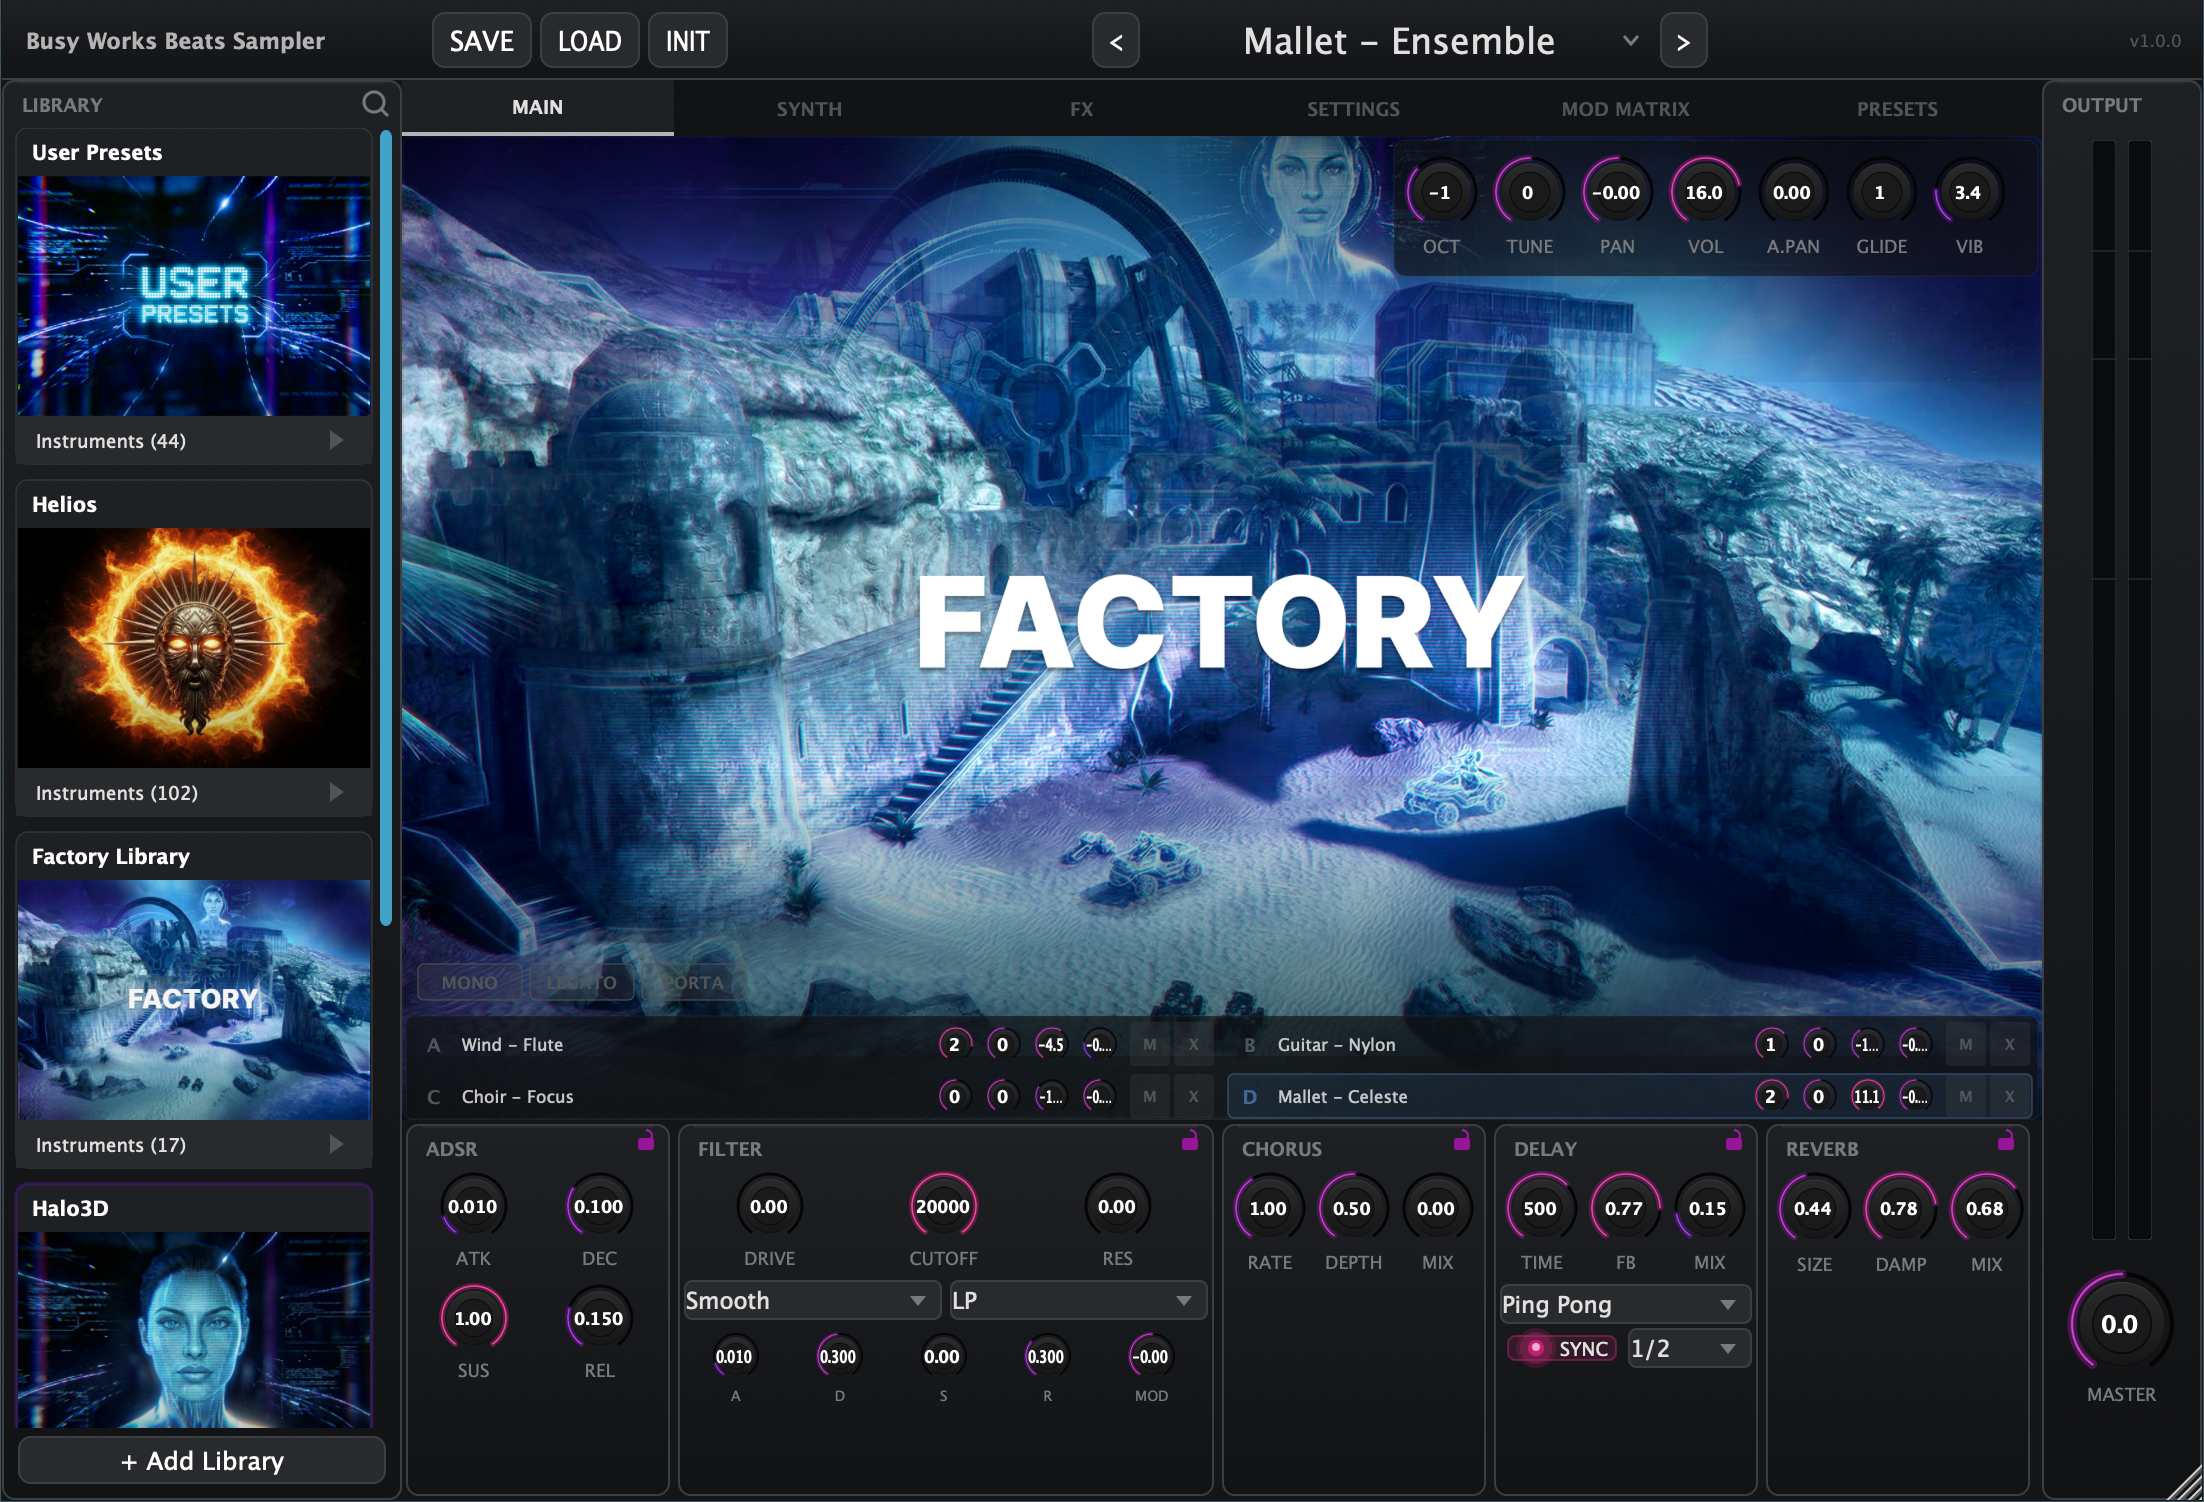Screen dimensions: 2204x1502
Task: Switch to the FX tab
Action: point(1081,108)
